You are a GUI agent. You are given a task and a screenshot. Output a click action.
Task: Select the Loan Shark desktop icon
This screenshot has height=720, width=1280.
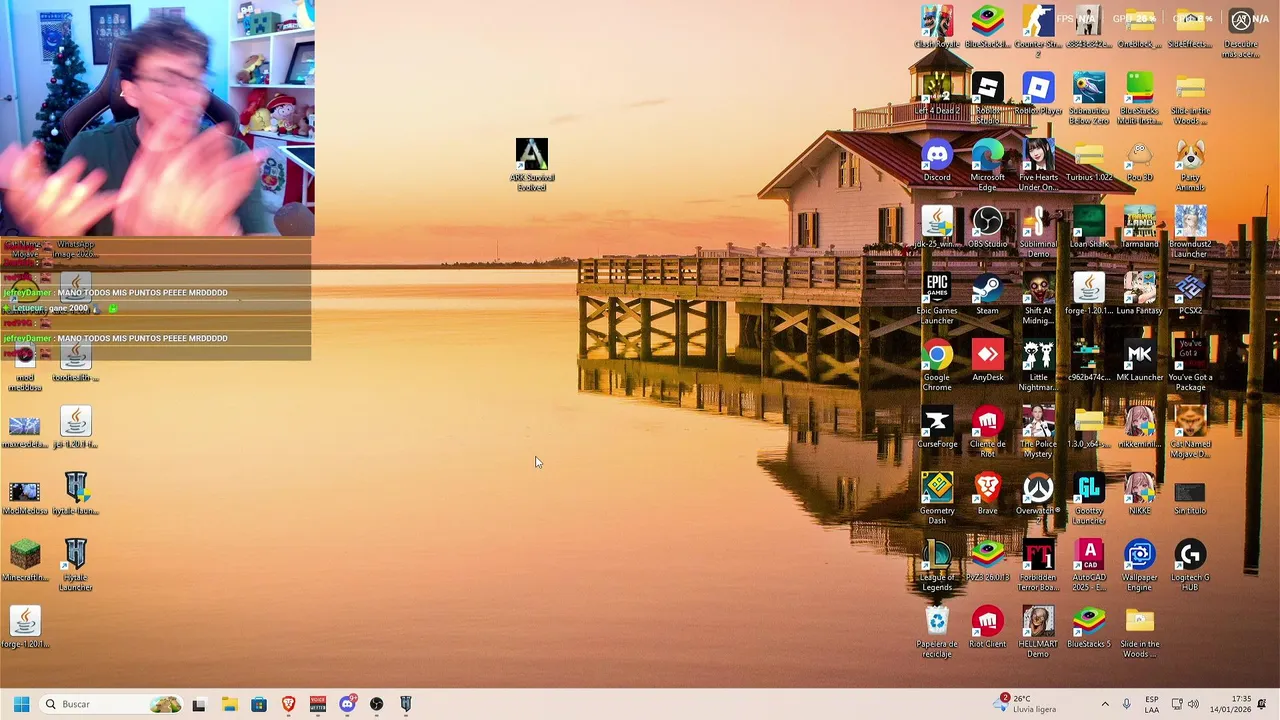click(1089, 229)
